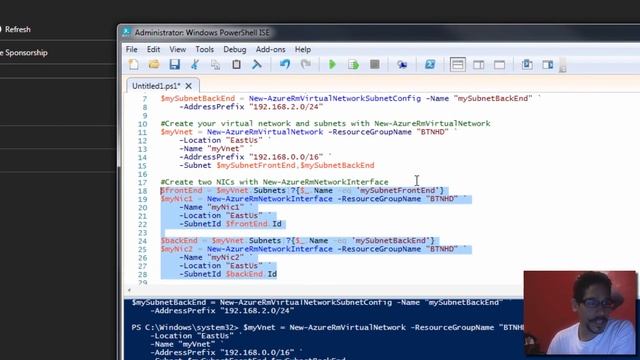Click the $myVnet variable on line 11
The image size is (640, 360).
coord(176,132)
